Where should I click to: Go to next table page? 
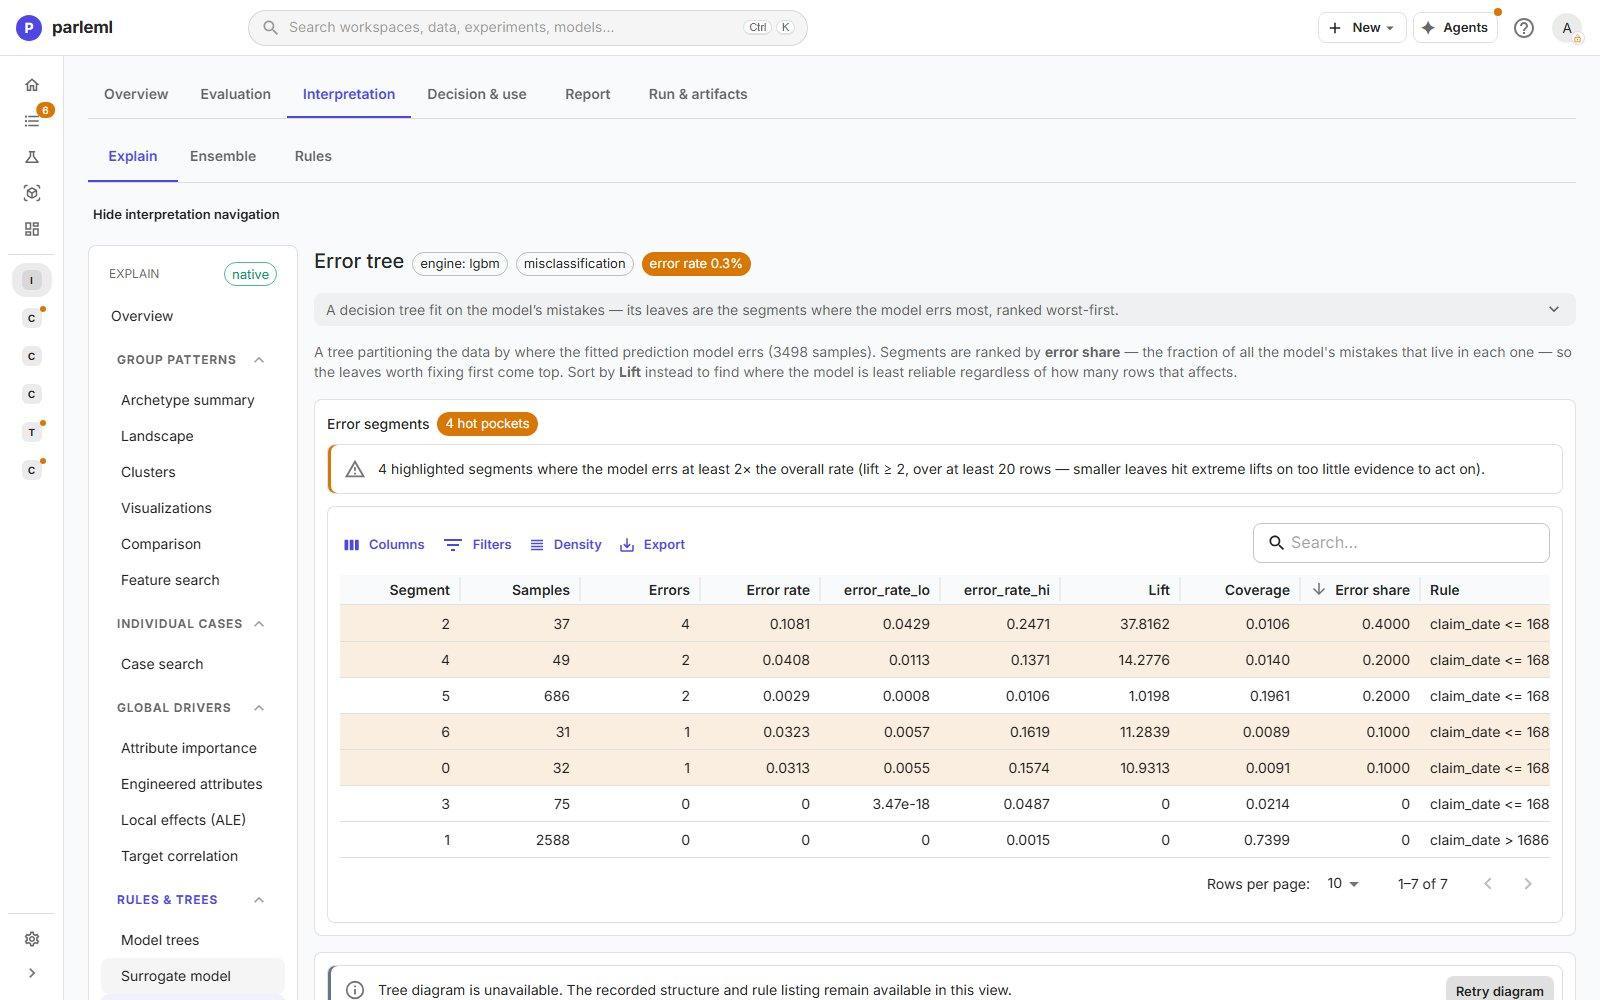[1527, 884]
